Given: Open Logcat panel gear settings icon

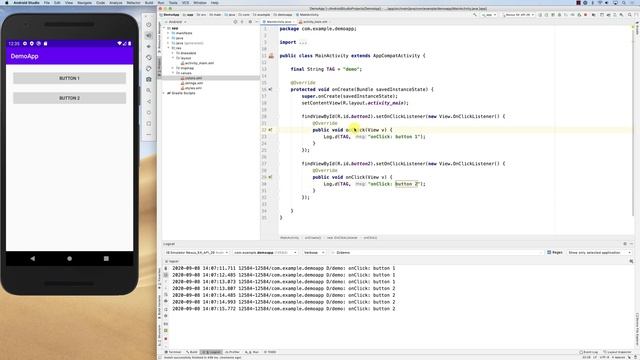Looking at the screenshot, I should click(624, 244).
